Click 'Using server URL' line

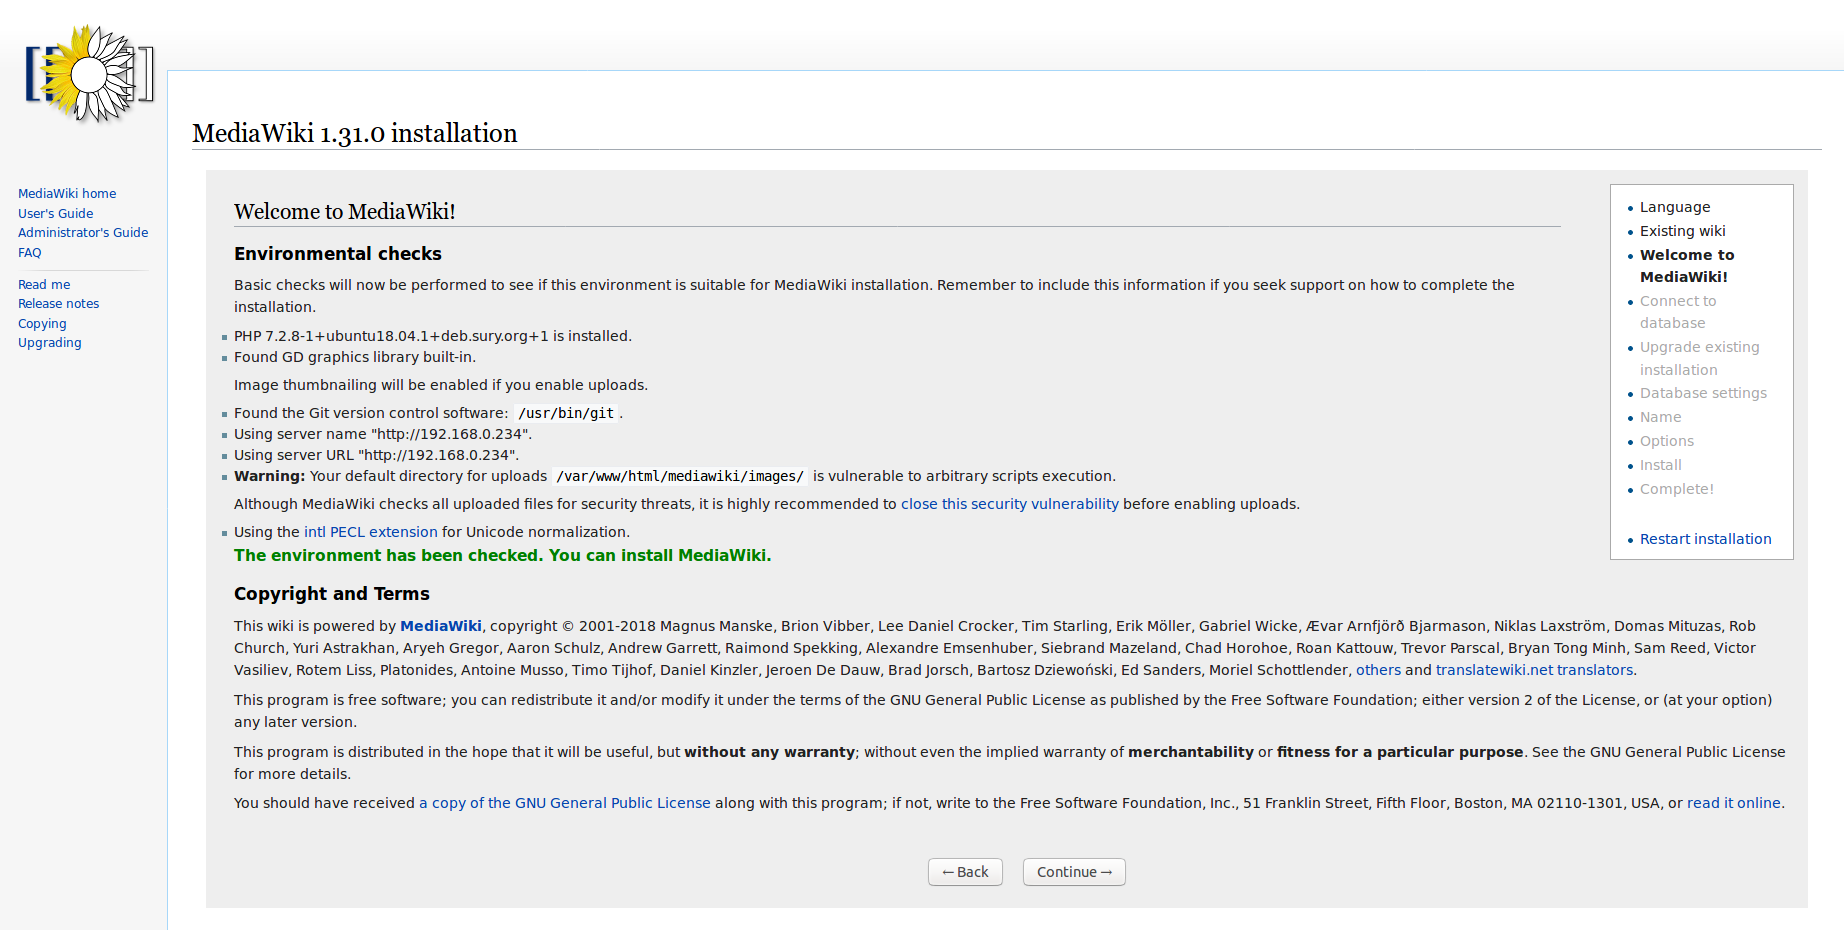(376, 455)
